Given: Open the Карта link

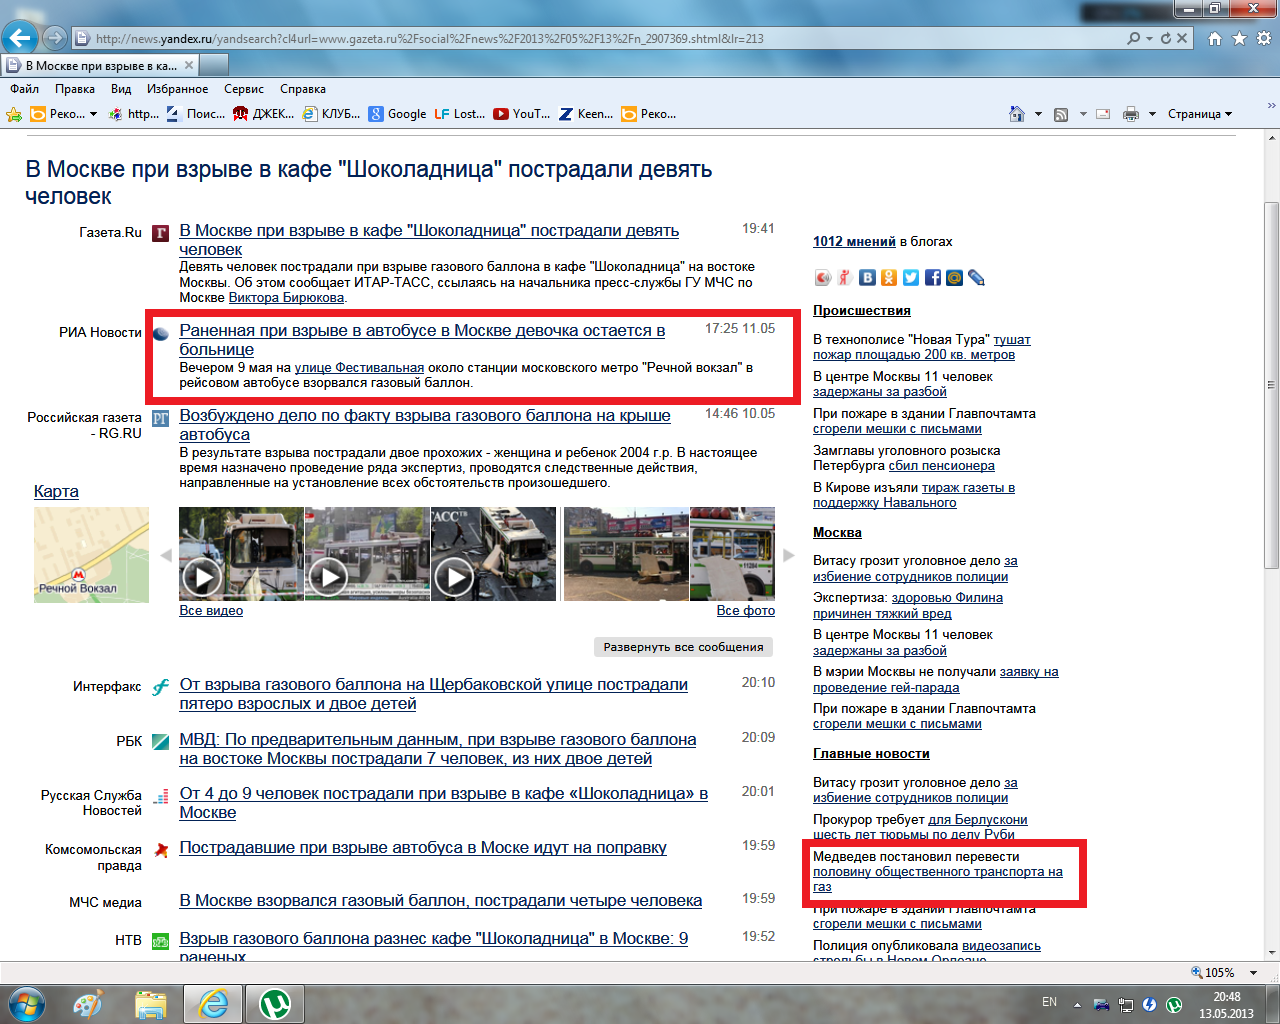Looking at the screenshot, I should click(56, 491).
